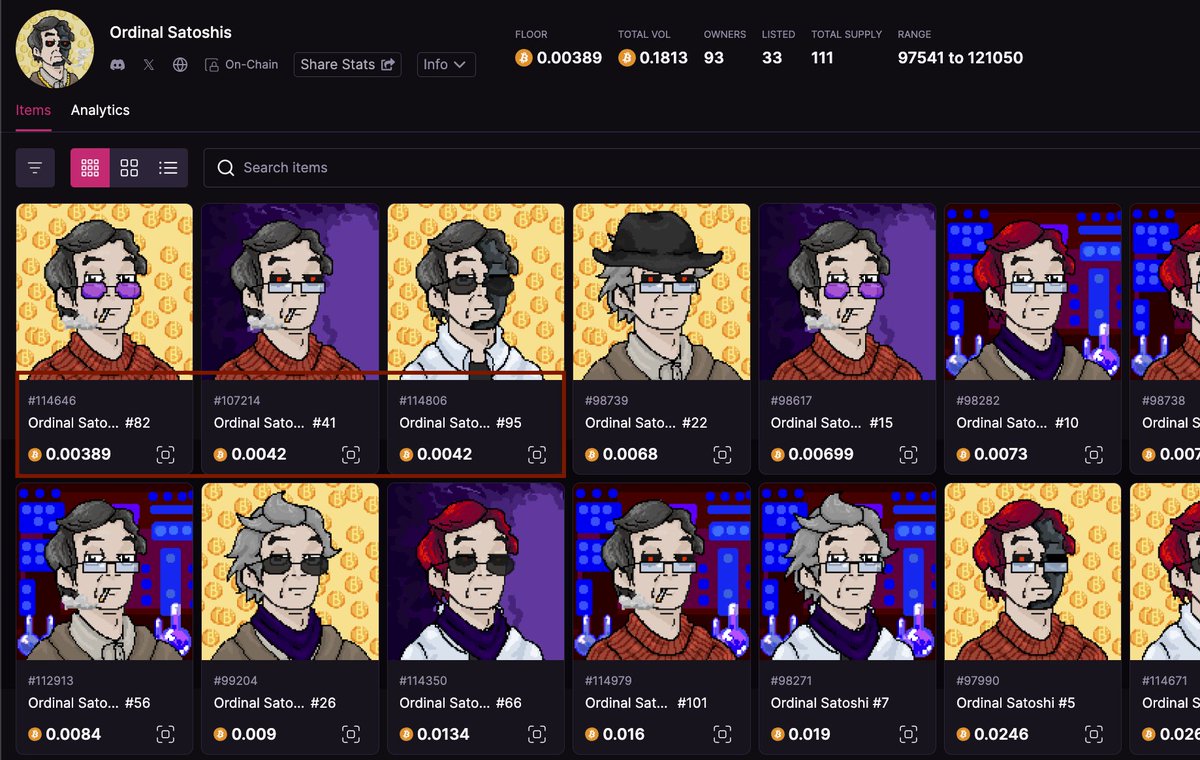Click the 0.0073 price on item #10

pyautogui.click(x=1001, y=455)
